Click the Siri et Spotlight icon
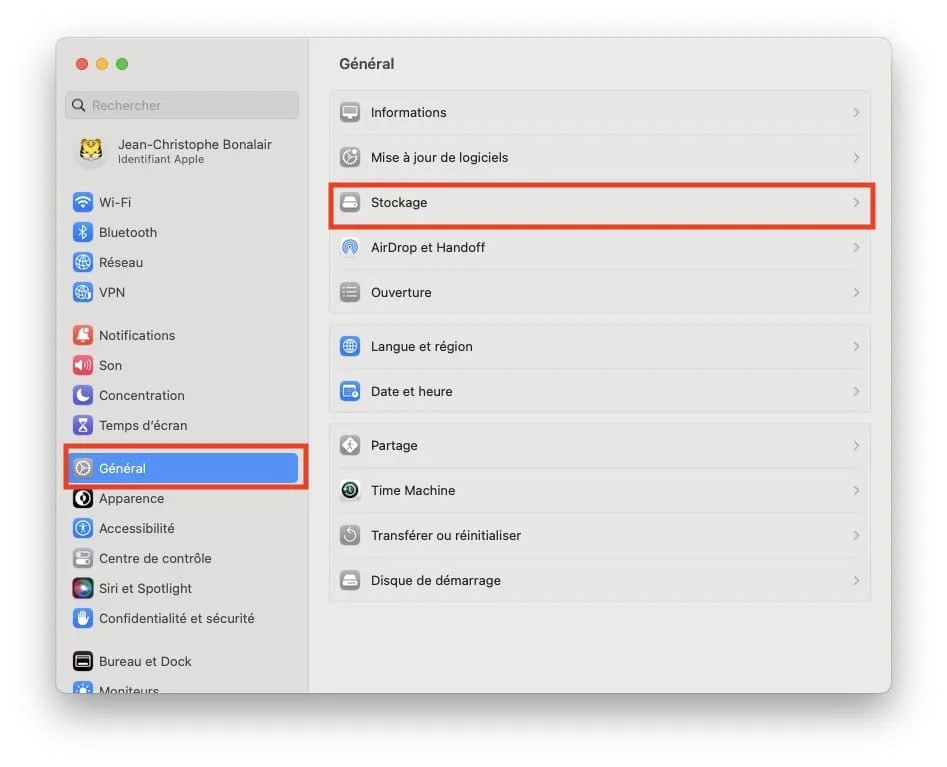Screen dimensions: 947x767 [x=83, y=588]
